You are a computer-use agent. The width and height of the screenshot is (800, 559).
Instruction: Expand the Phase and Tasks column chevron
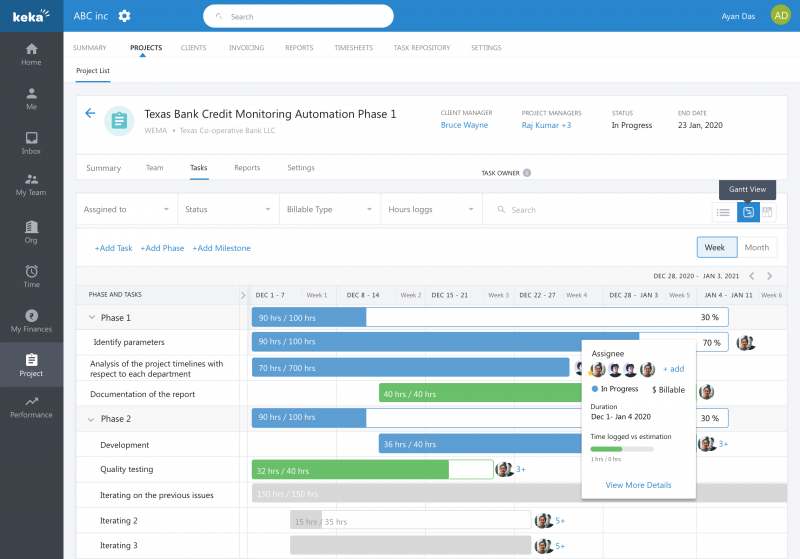point(243,295)
